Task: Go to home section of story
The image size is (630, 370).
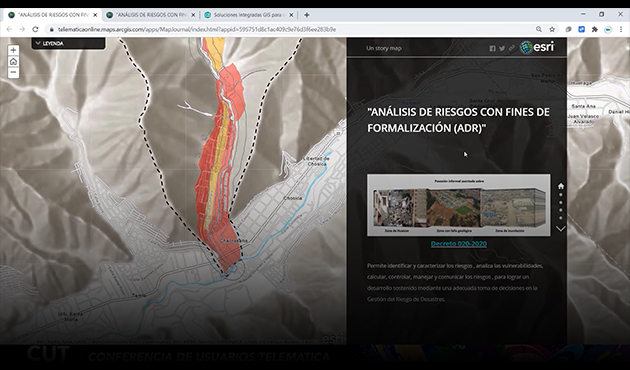Action: [561, 186]
